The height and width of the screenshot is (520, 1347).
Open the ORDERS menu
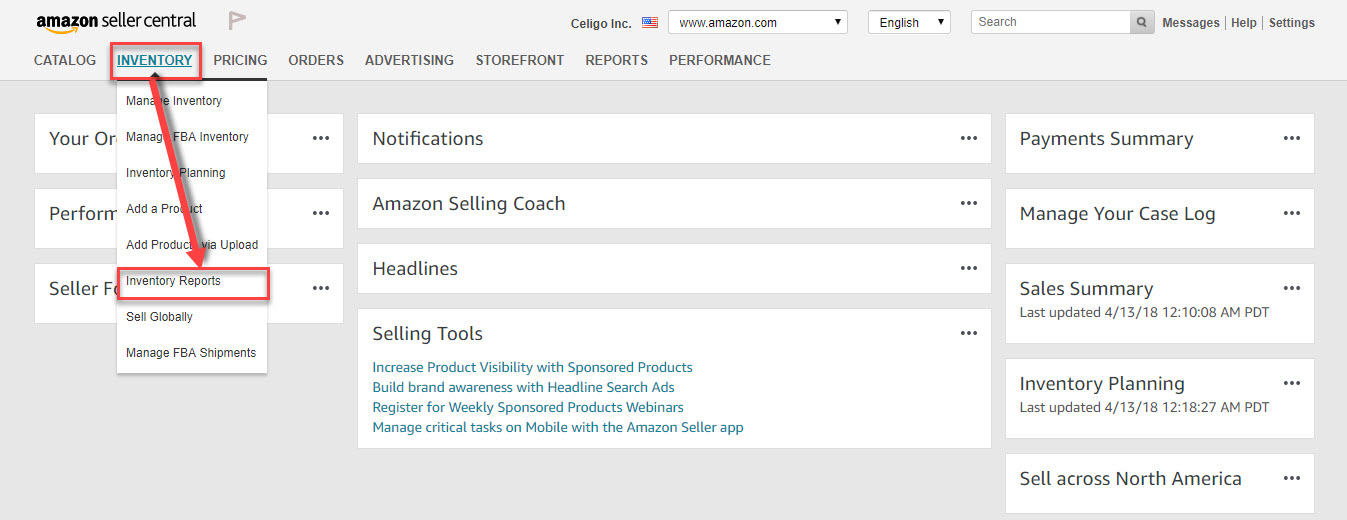[x=316, y=60]
